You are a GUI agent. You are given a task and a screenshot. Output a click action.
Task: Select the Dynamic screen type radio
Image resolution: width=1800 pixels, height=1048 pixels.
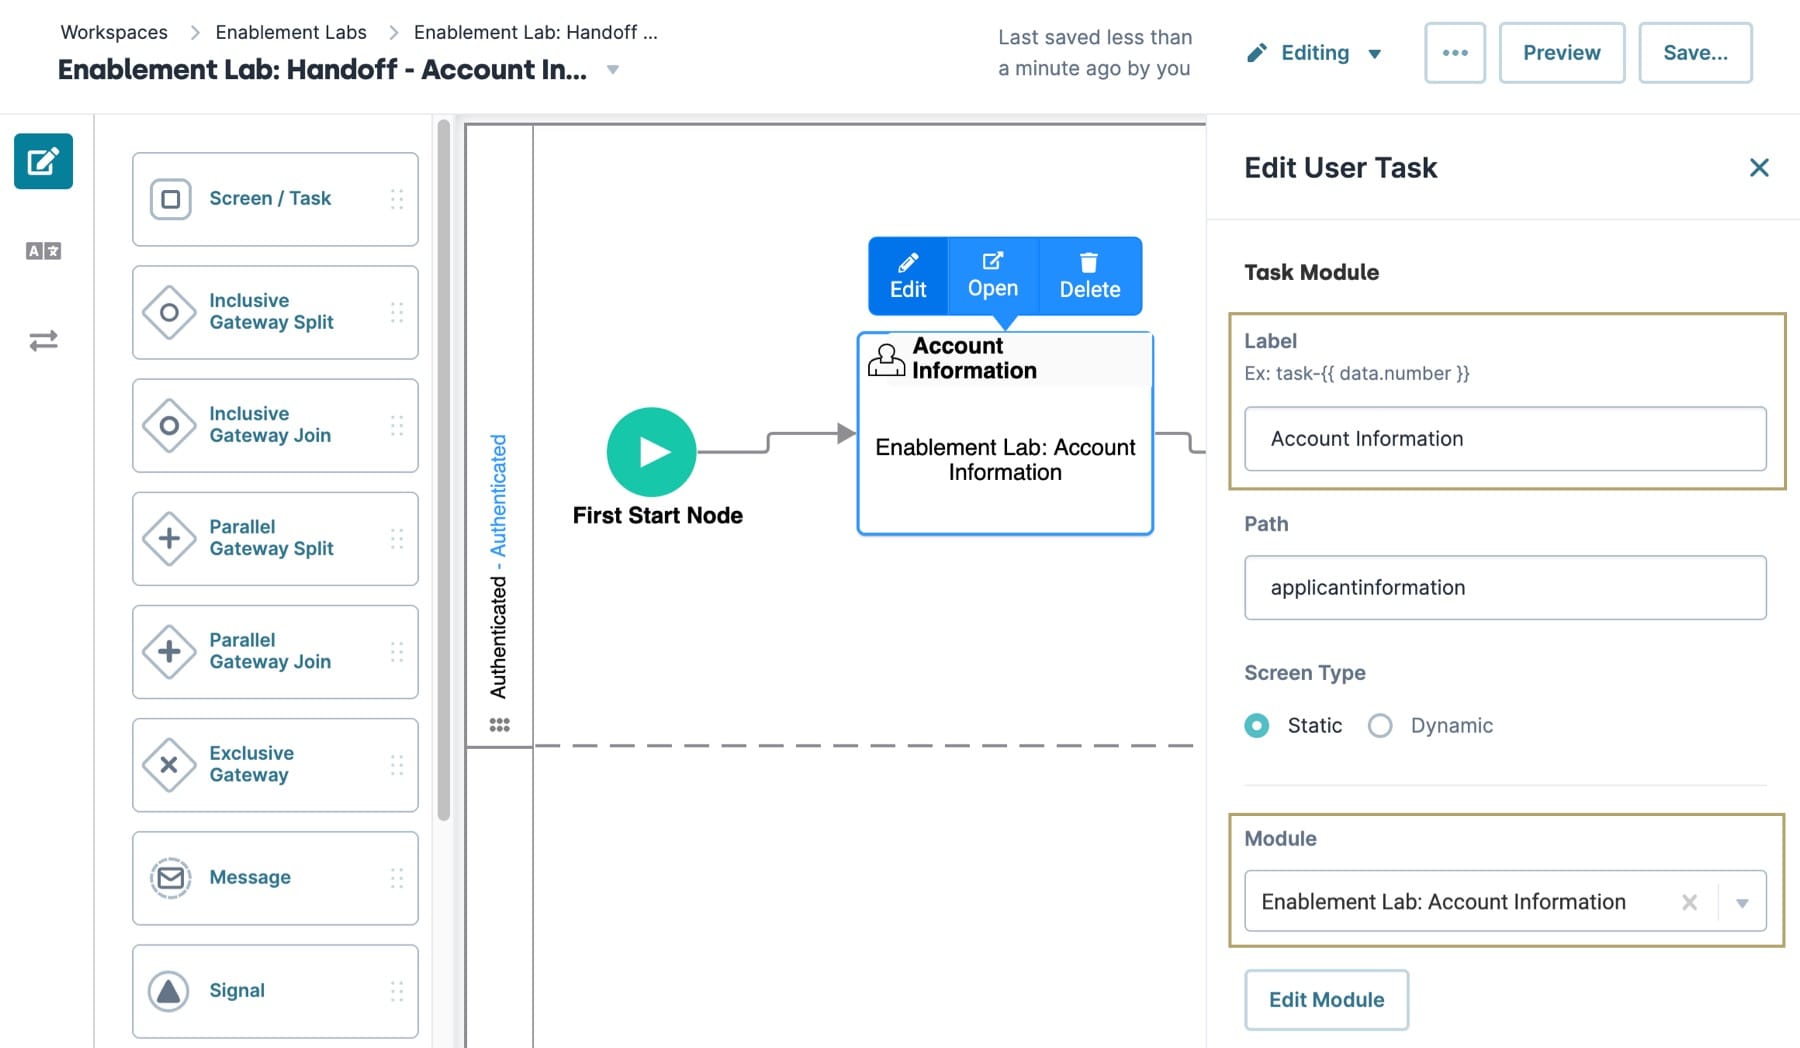coord(1380,726)
